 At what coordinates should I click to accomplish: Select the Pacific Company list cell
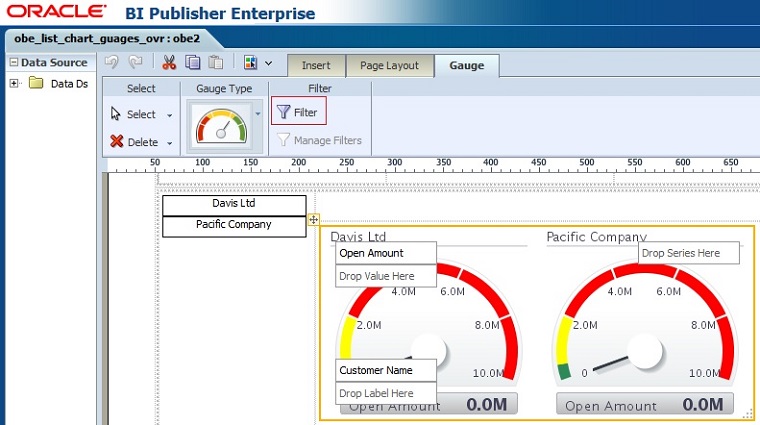(234, 226)
